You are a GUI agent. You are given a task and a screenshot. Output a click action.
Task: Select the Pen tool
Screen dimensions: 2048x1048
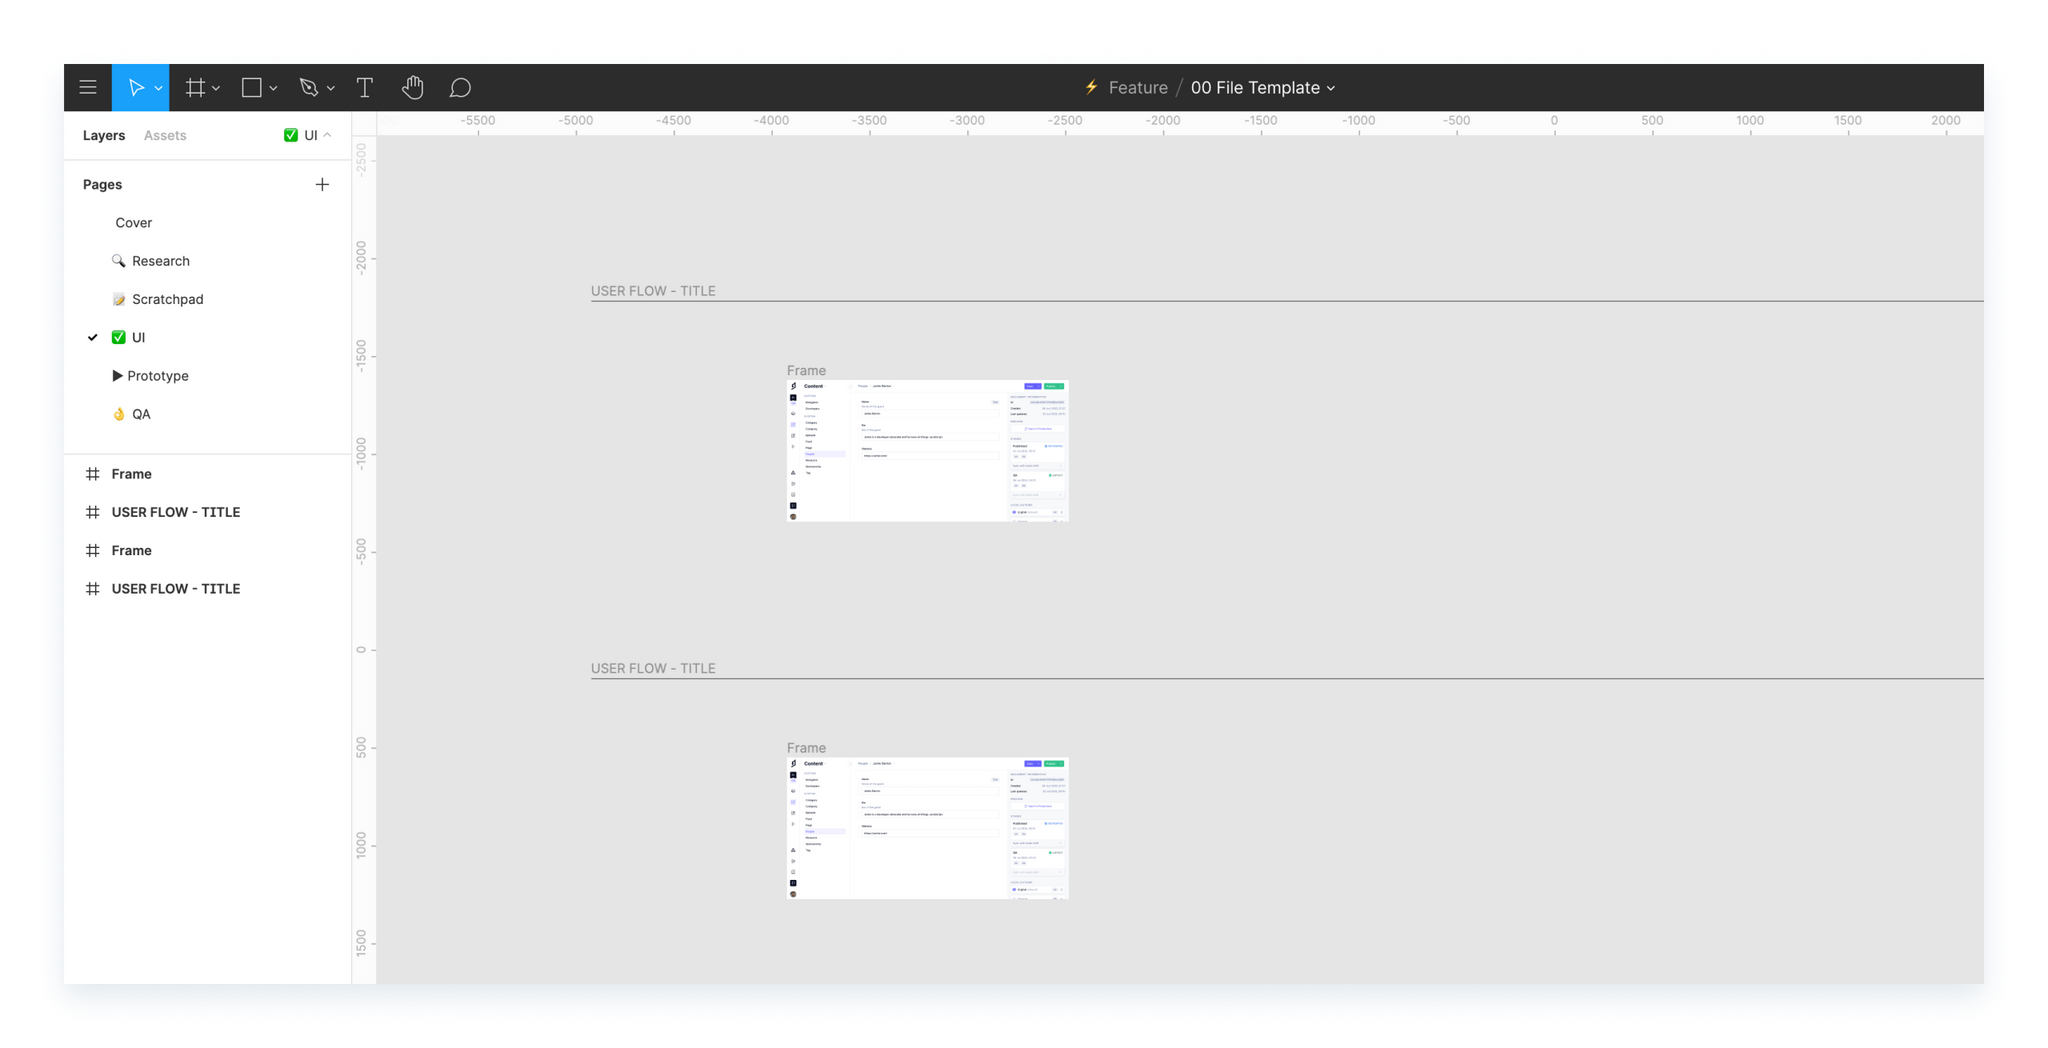309,88
